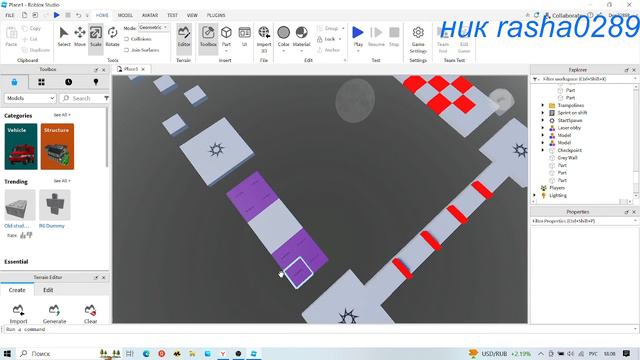Click the Toolbox Search field
Viewport: 640px width, 360px height.
pyautogui.click(x=82, y=98)
